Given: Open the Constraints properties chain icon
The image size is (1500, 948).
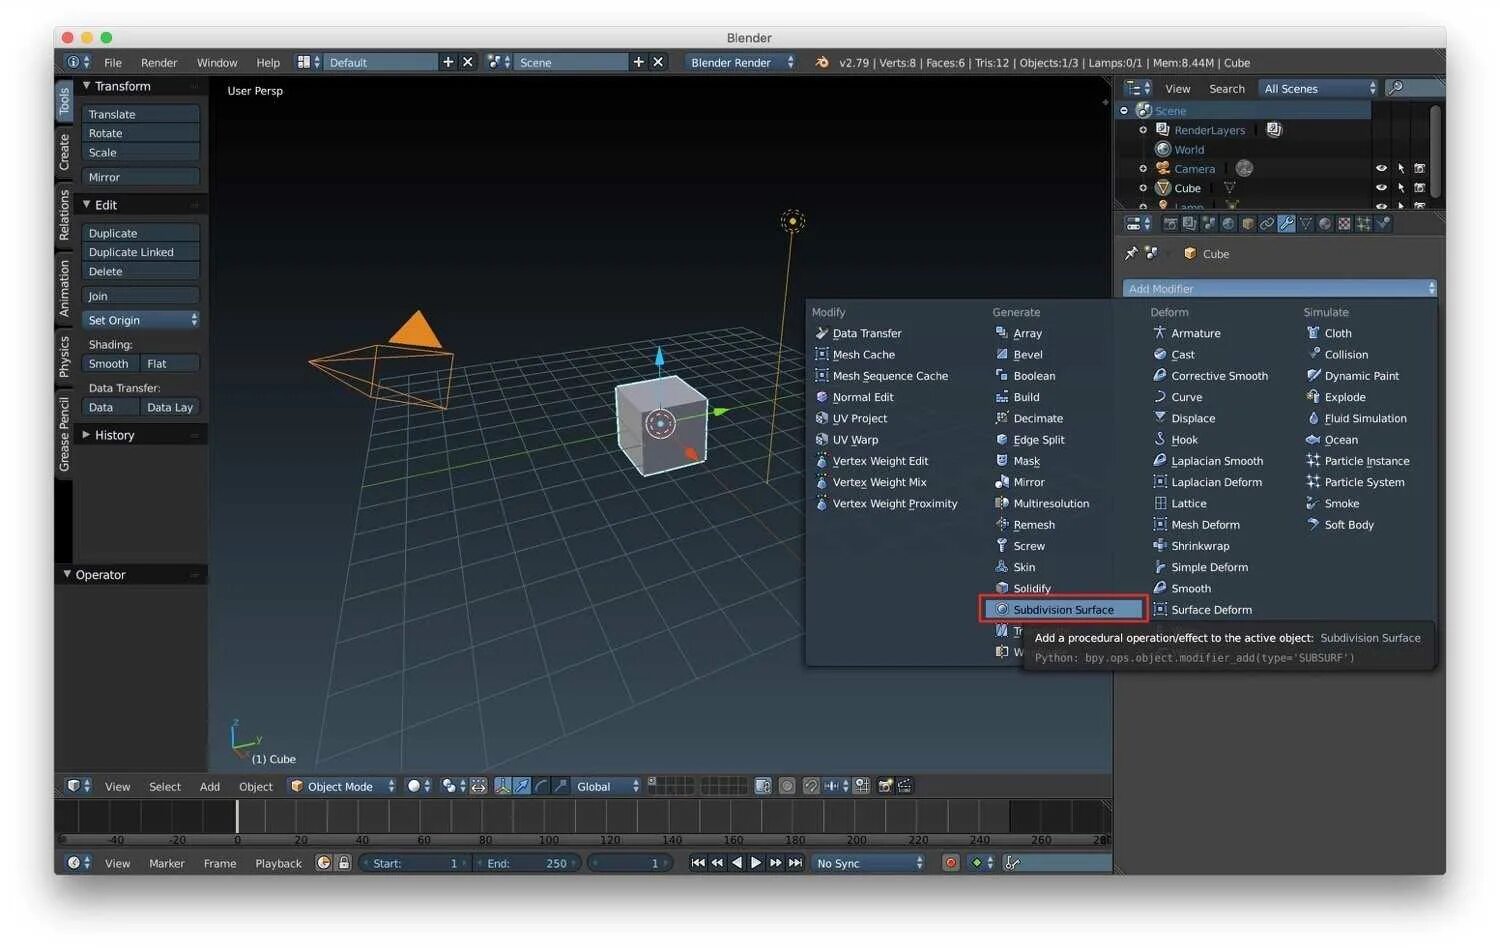Looking at the screenshot, I should (1267, 224).
